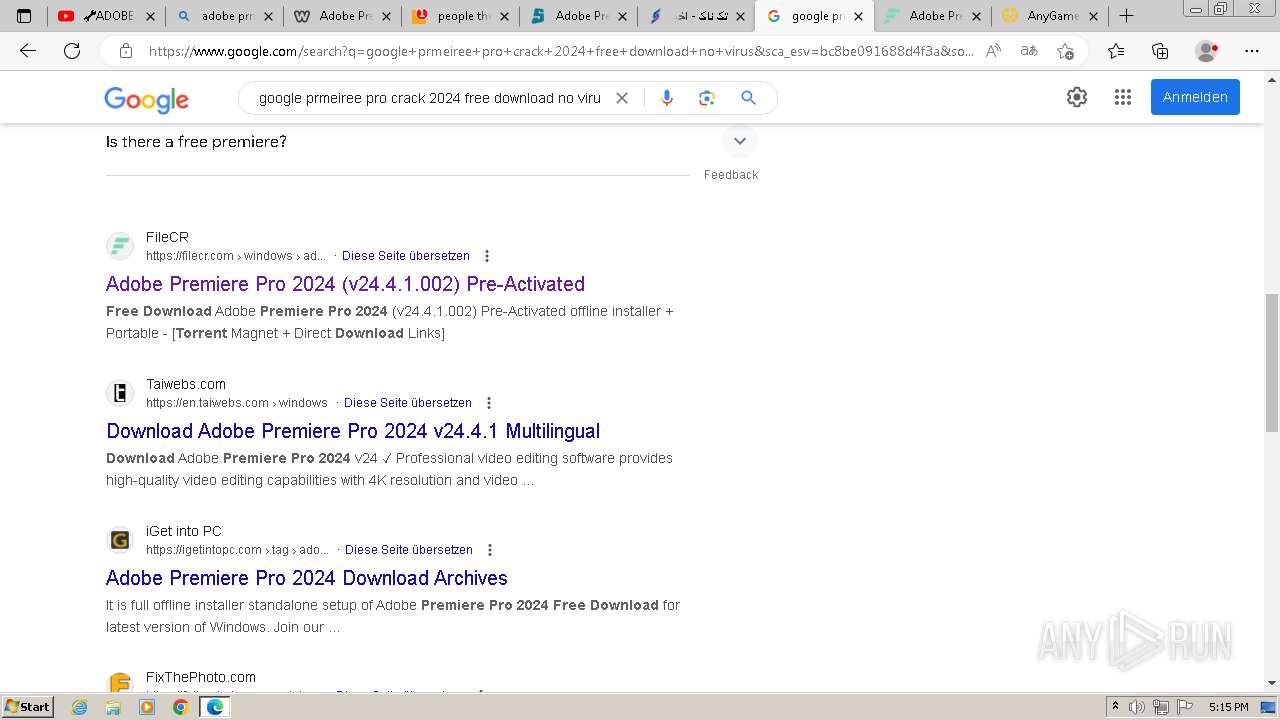This screenshot has width=1280, height=720.
Task: Launch Chrome from taskbar
Action: 180,707
